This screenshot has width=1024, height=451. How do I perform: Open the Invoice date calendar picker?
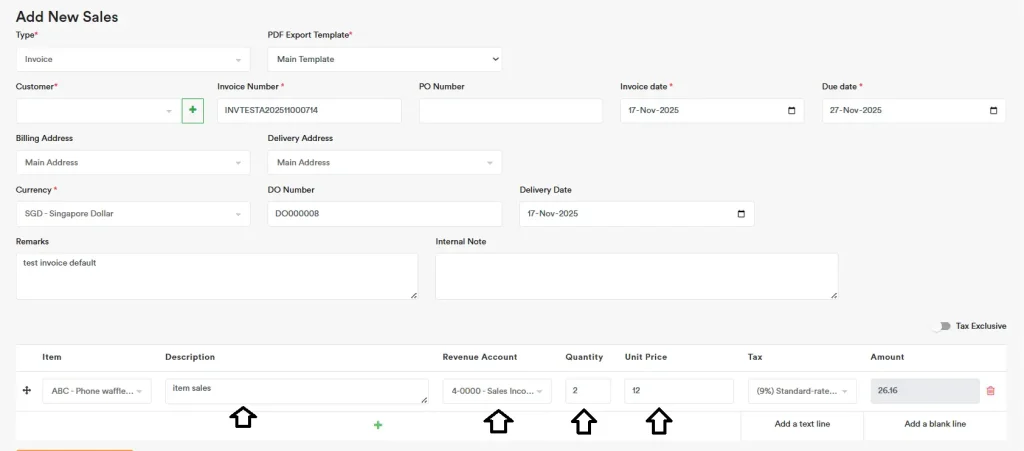792,111
